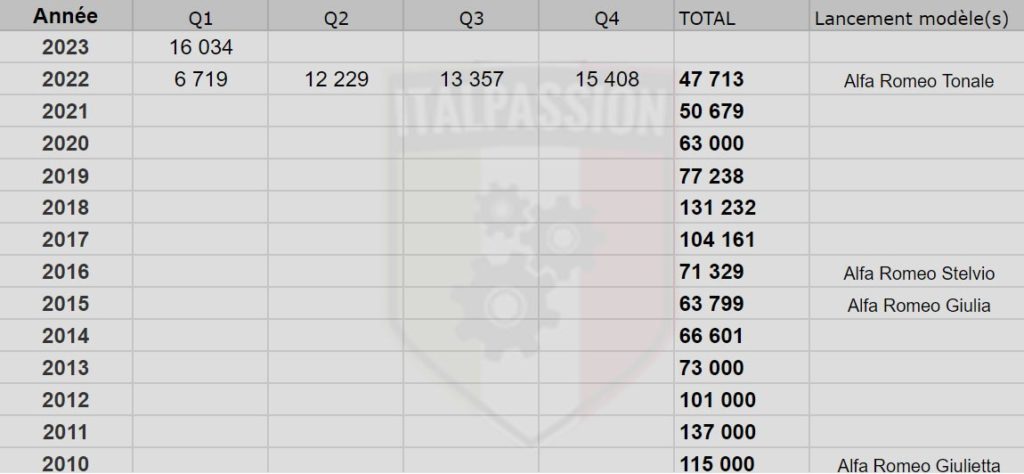This screenshot has width=1024, height=474.
Task: Select the Année column header
Action: (66, 16)
